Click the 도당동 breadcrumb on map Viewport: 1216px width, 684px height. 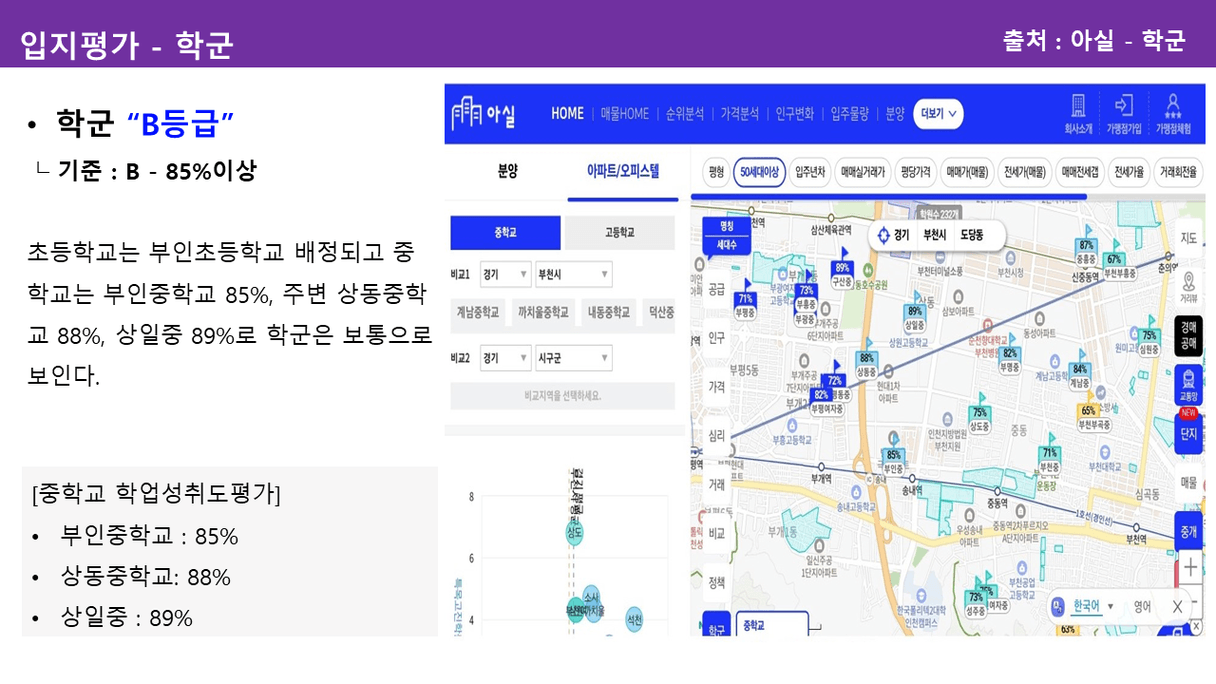point(972,236)
